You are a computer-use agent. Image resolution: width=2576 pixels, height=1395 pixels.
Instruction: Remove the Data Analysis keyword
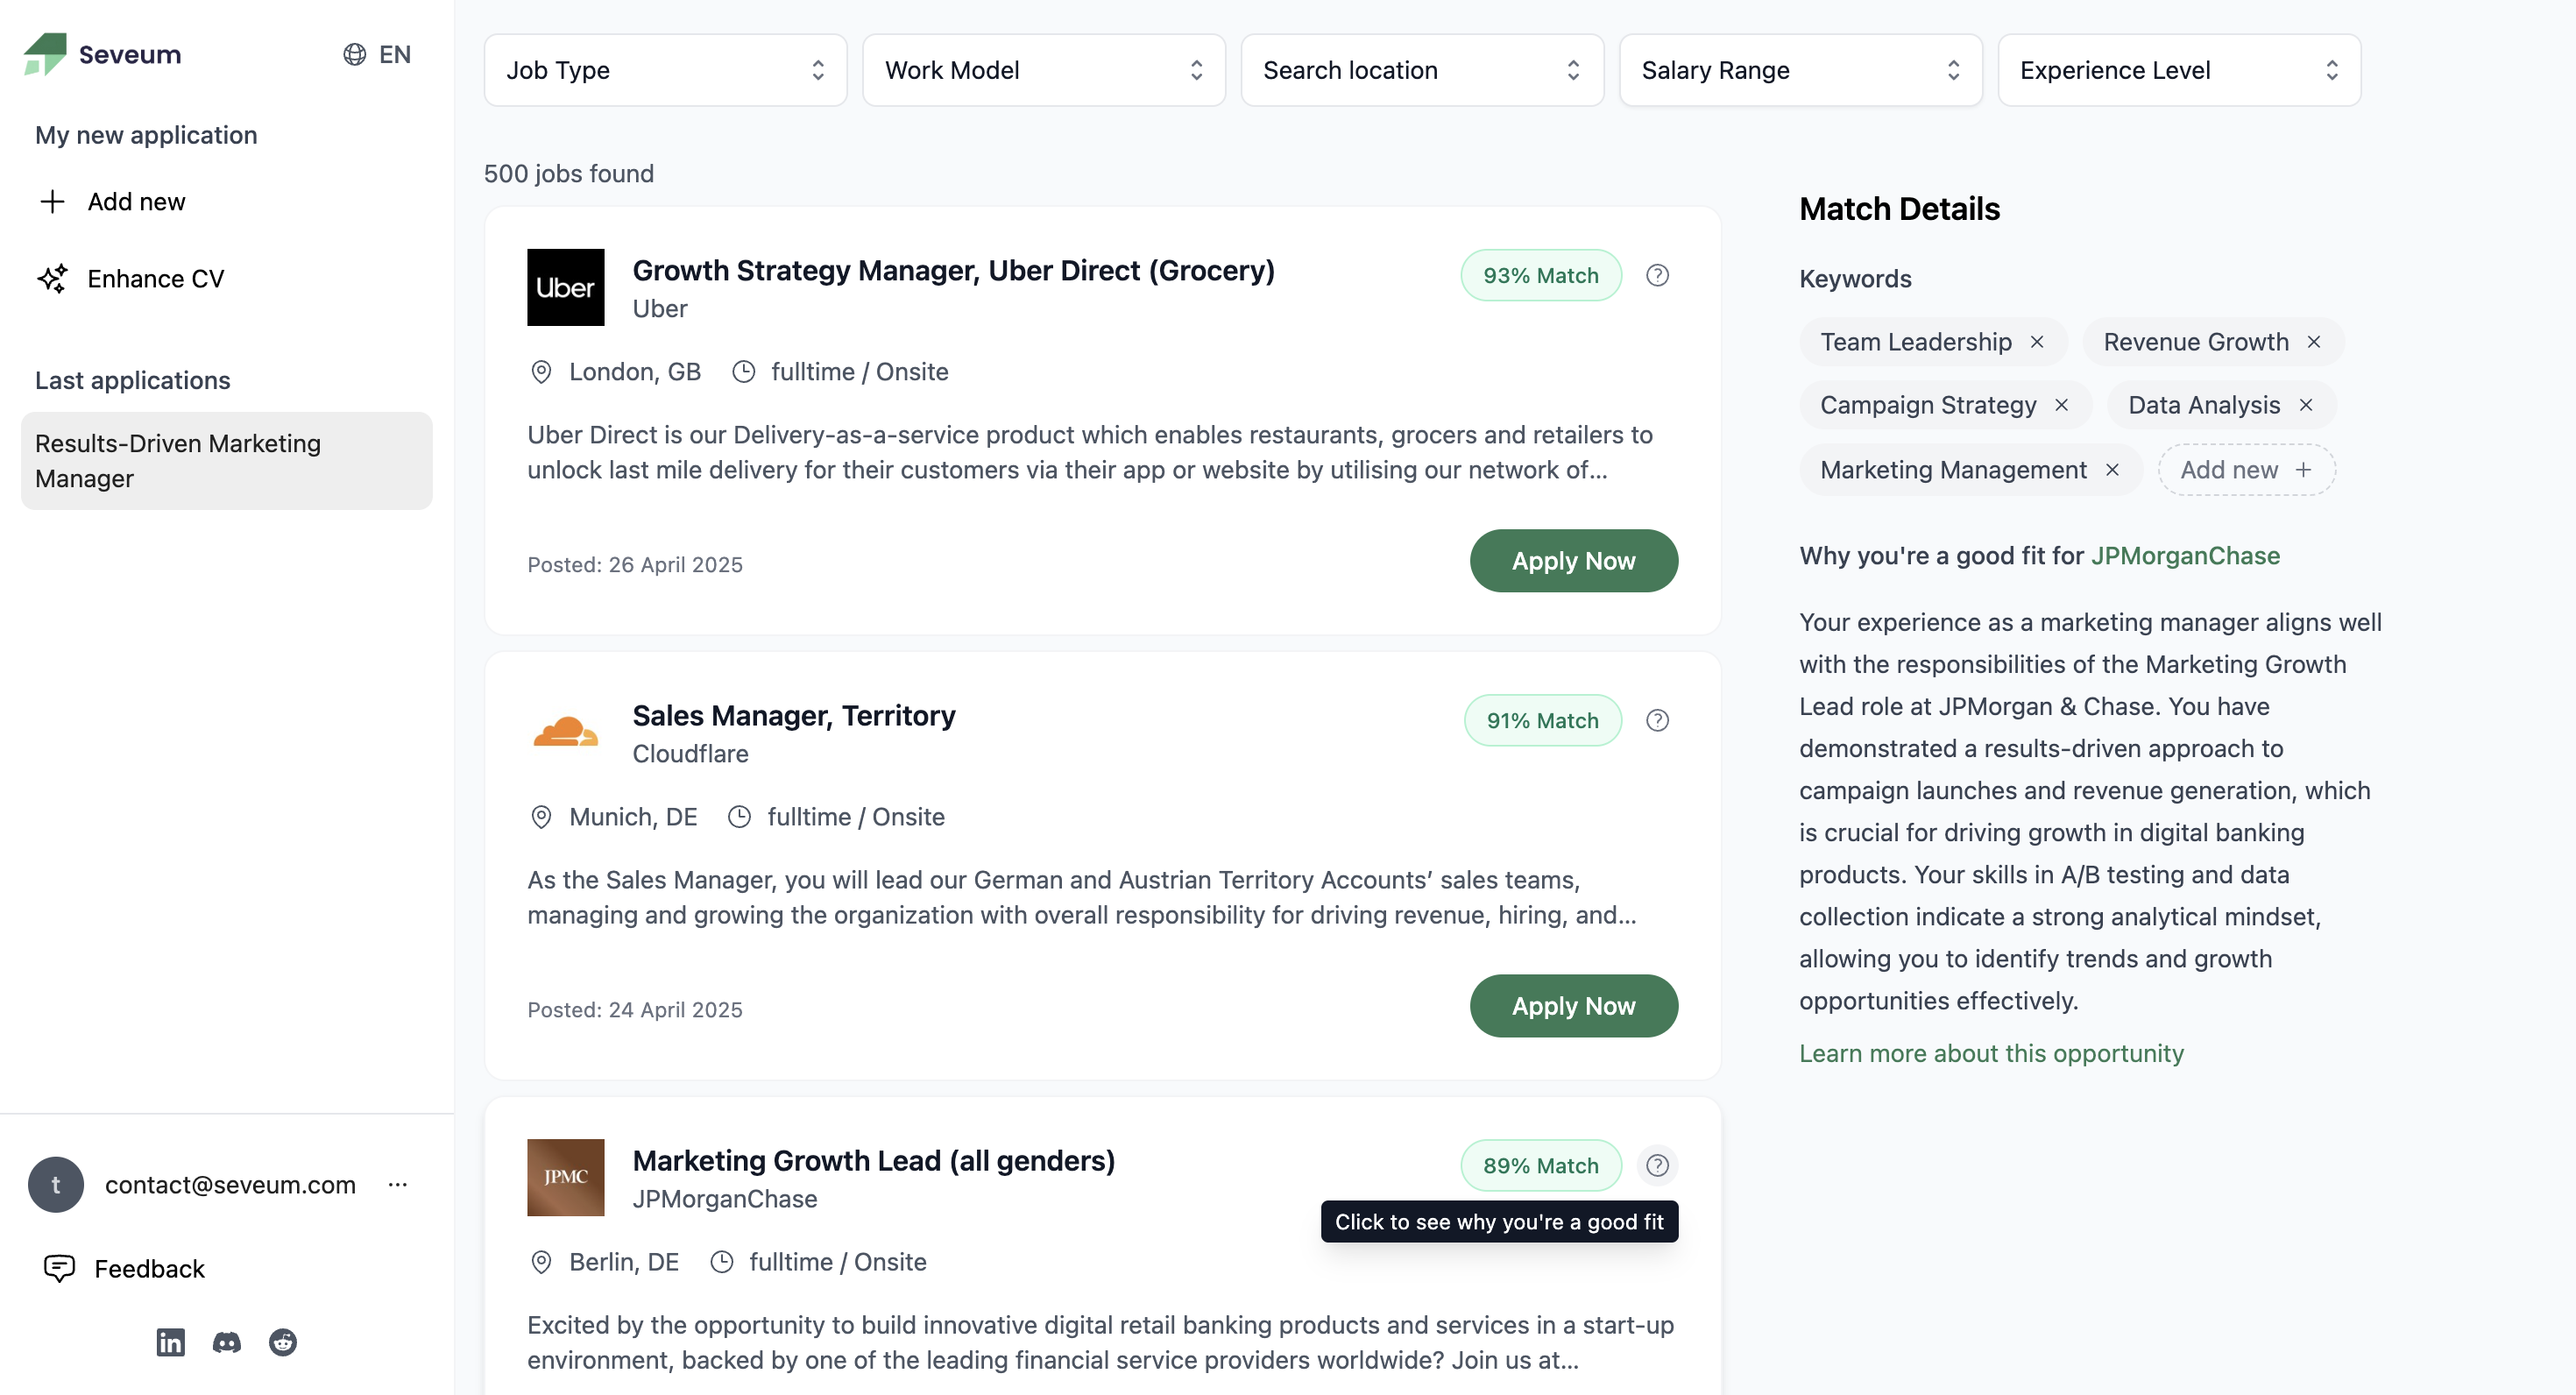(x=2306, y=405)
